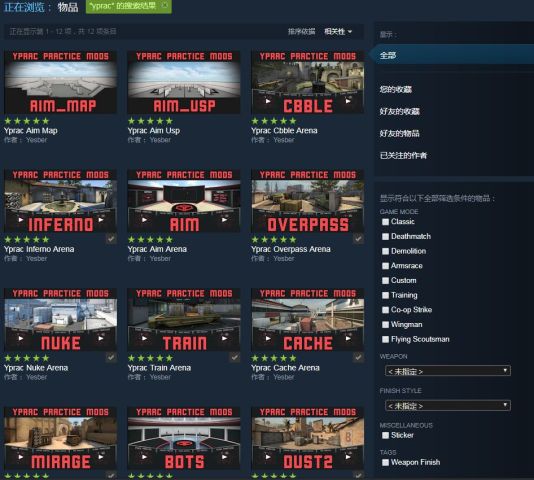Click the Yprac Train Arena title link
Image resolution: width=534 pixels, height=480 pixels.
coord(159,368)
